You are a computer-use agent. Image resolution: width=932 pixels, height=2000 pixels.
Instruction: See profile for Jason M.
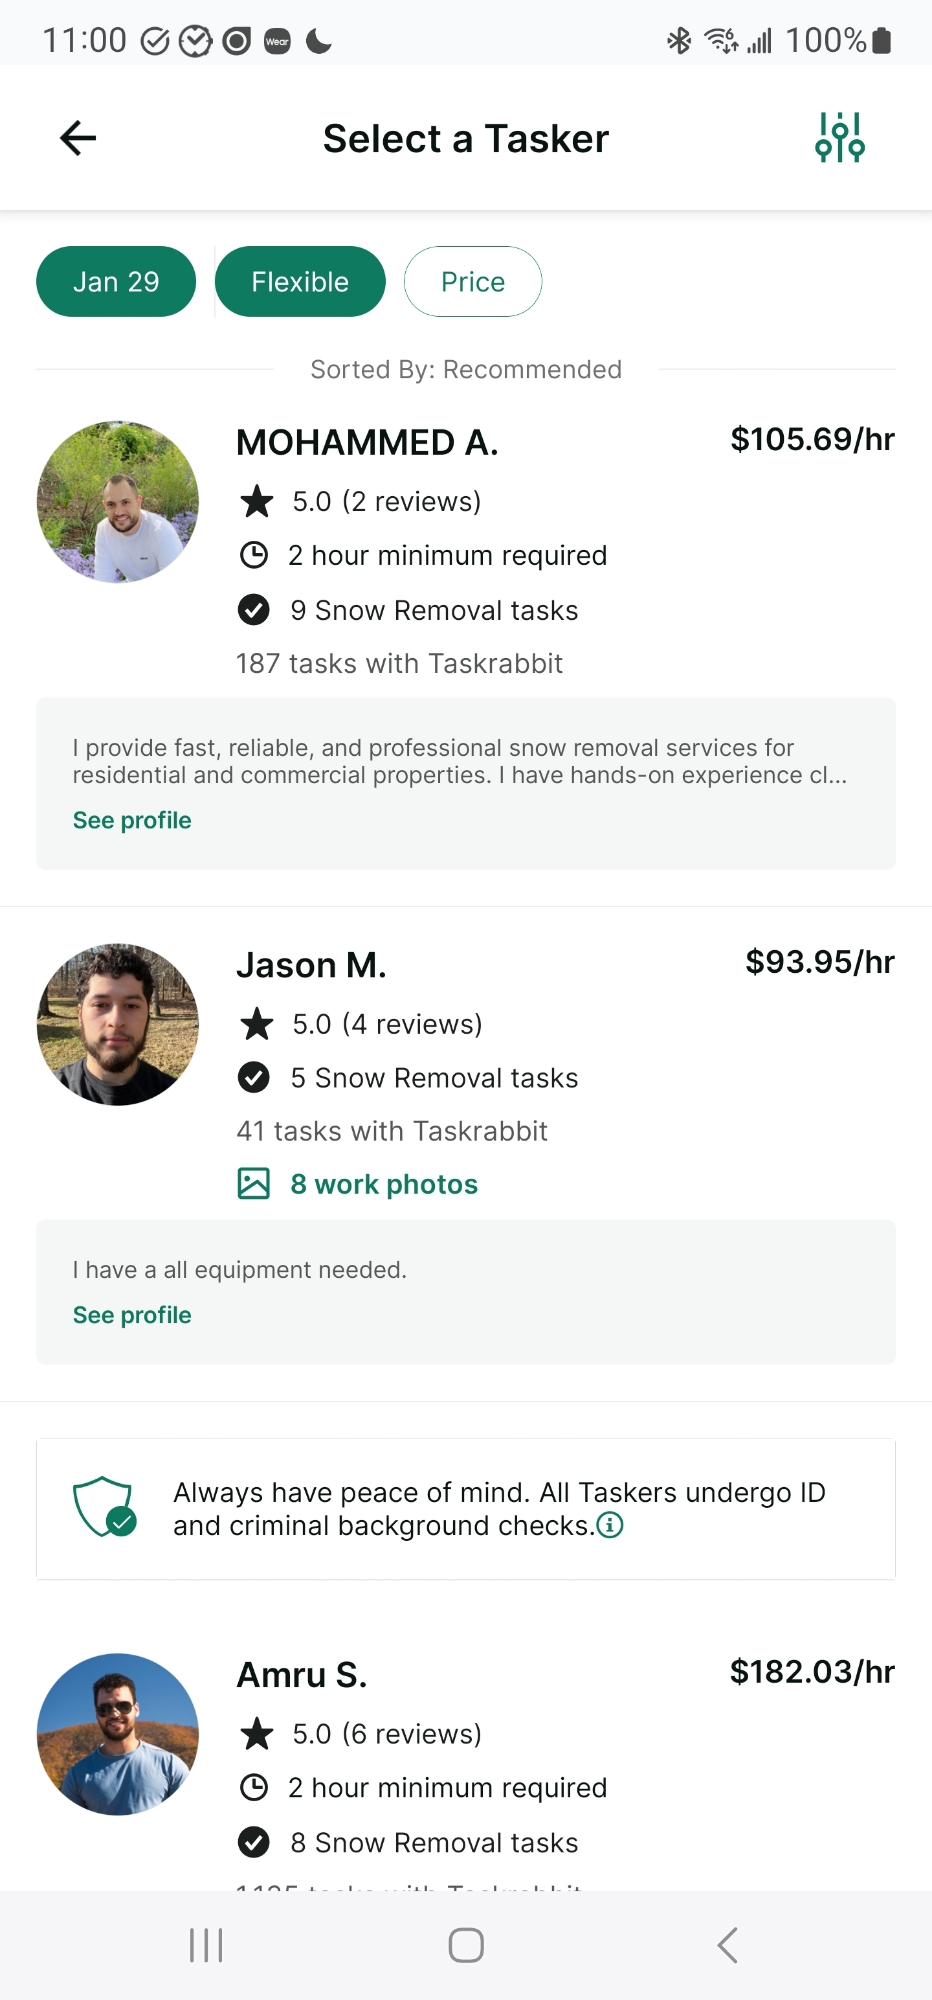pyautogui.click(x=132, y=1315)
